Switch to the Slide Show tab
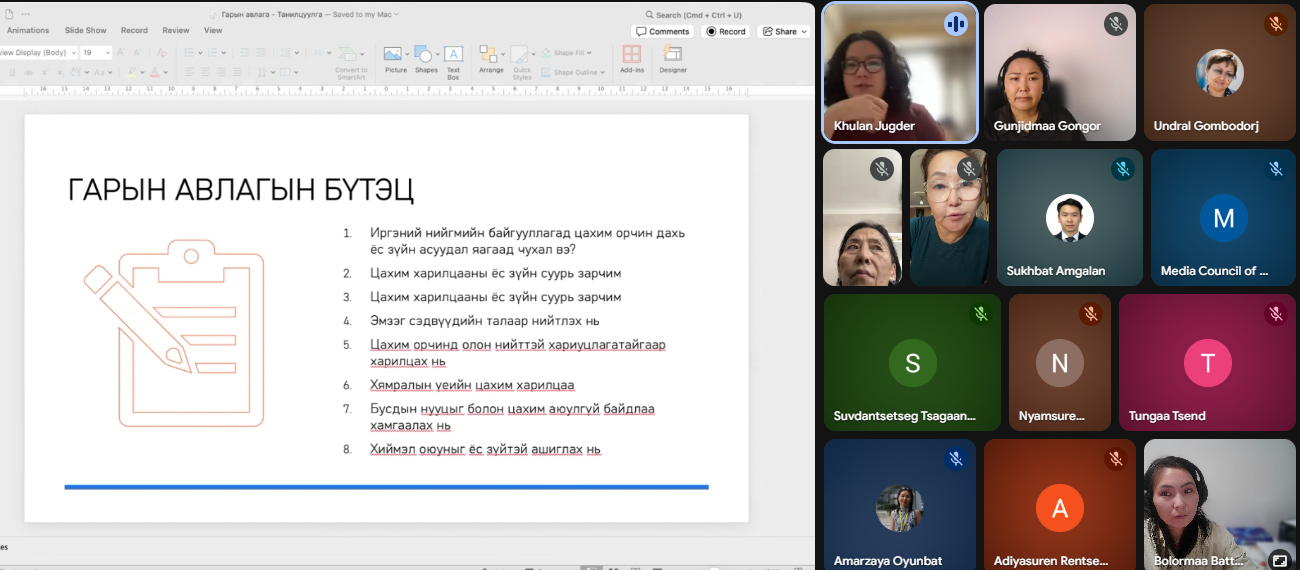The image size is (1300, 570). pos(86,31)
